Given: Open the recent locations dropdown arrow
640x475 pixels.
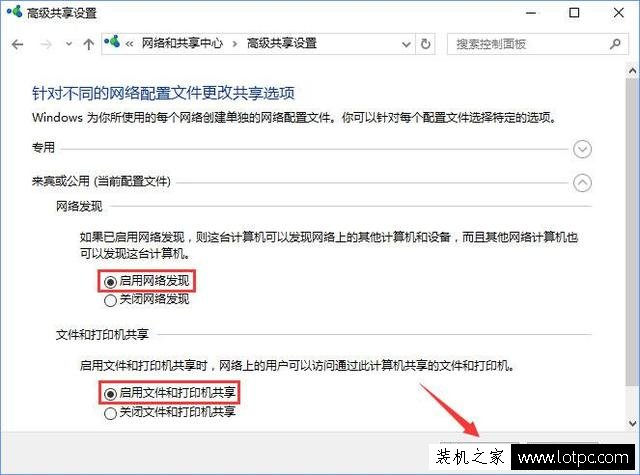Looking at the screenshot, I should 69,44.
